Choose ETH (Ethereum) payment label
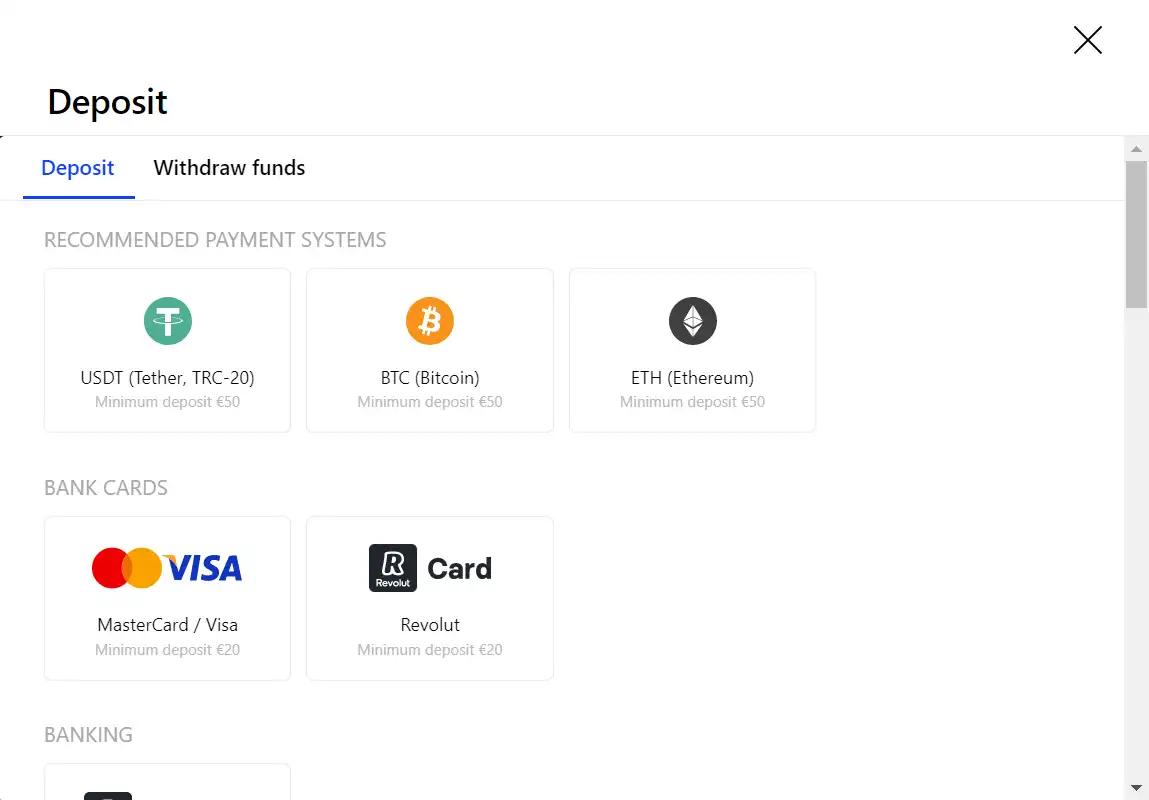 point(692,378)
